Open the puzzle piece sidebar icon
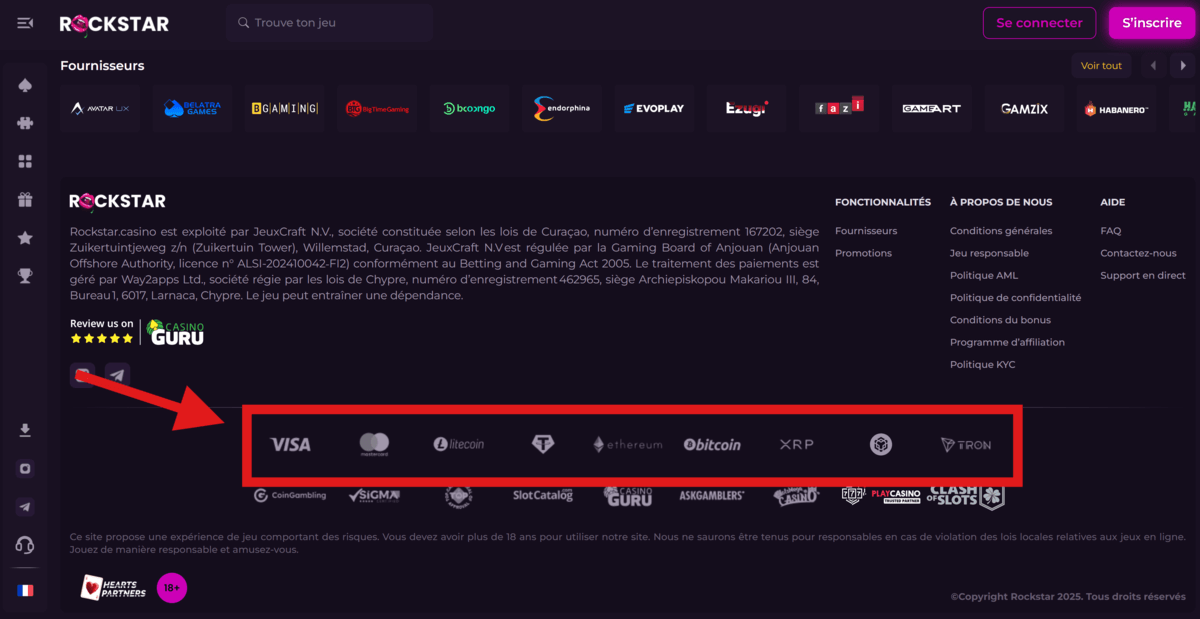The width and height of the screenshot is (1200, 619). coord(25,124)
